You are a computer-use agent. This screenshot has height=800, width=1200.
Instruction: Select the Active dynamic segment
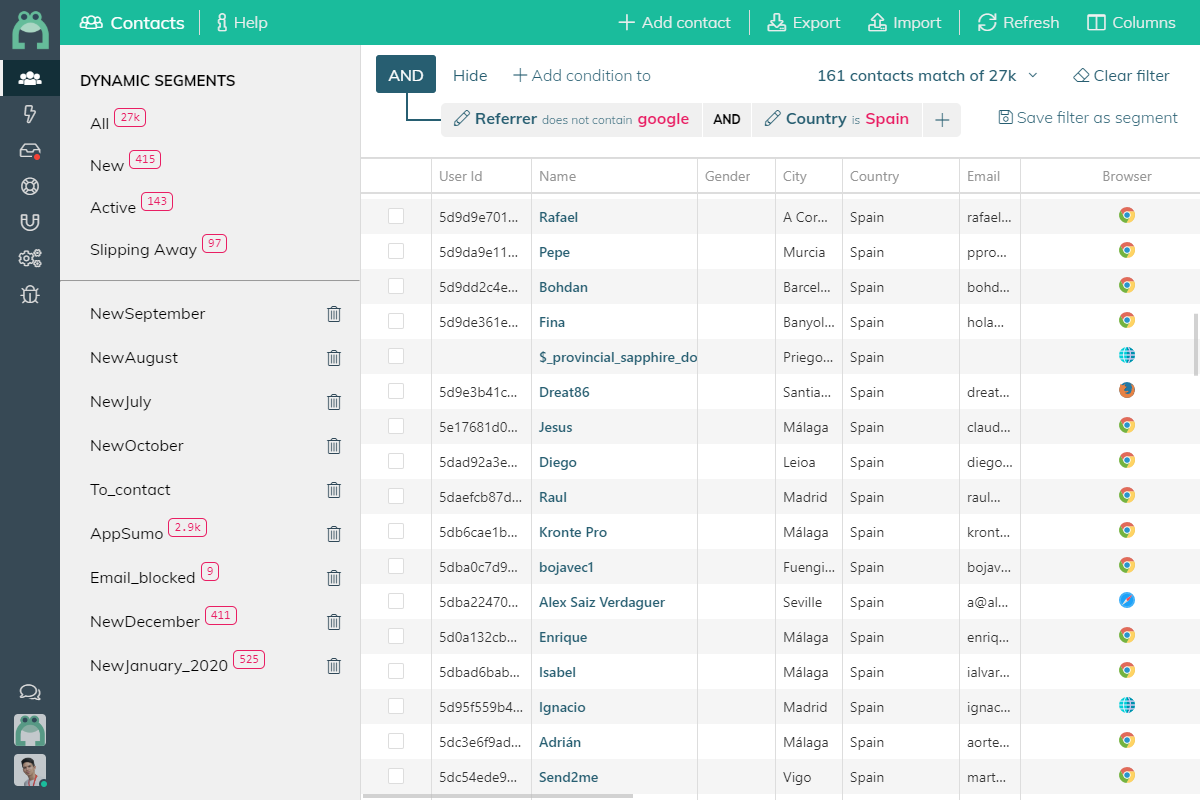click(x=113, y=207)
